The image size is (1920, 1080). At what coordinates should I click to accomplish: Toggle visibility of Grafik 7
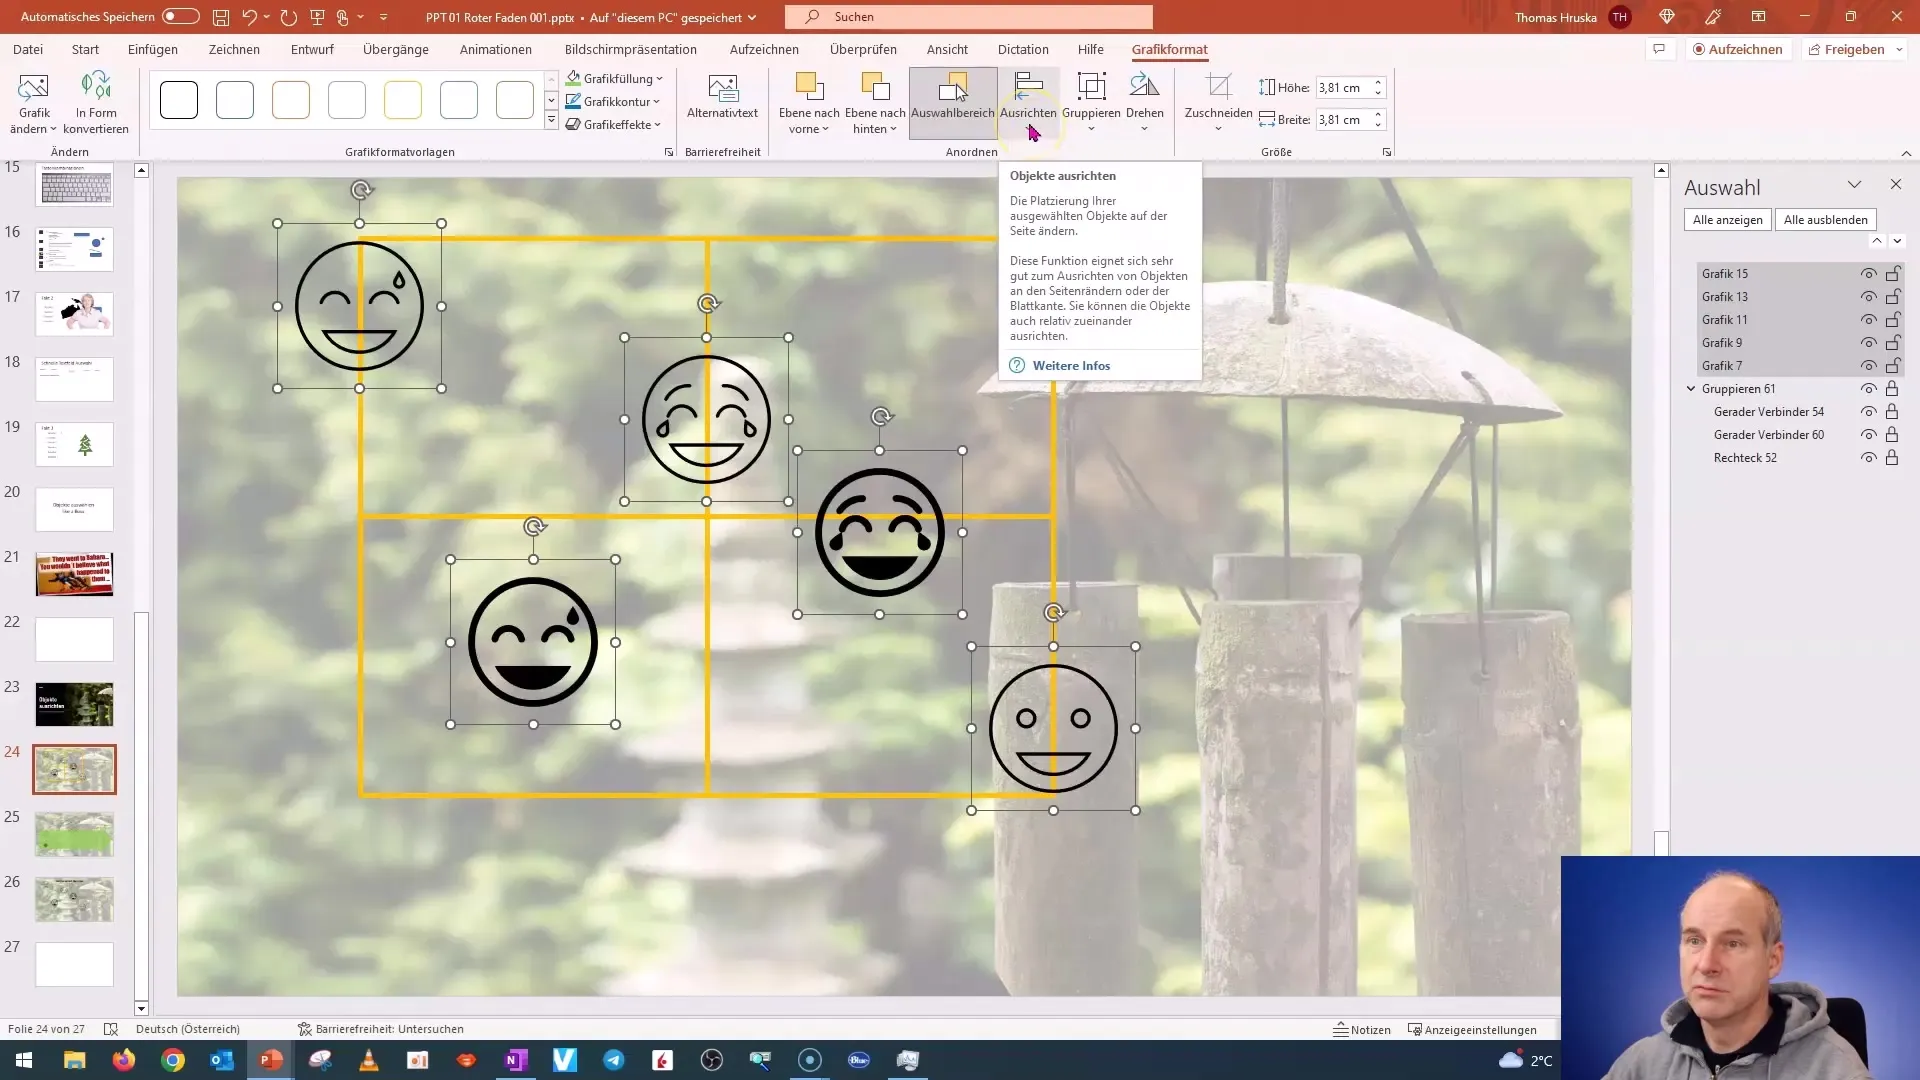click(x=1868, y=366)
